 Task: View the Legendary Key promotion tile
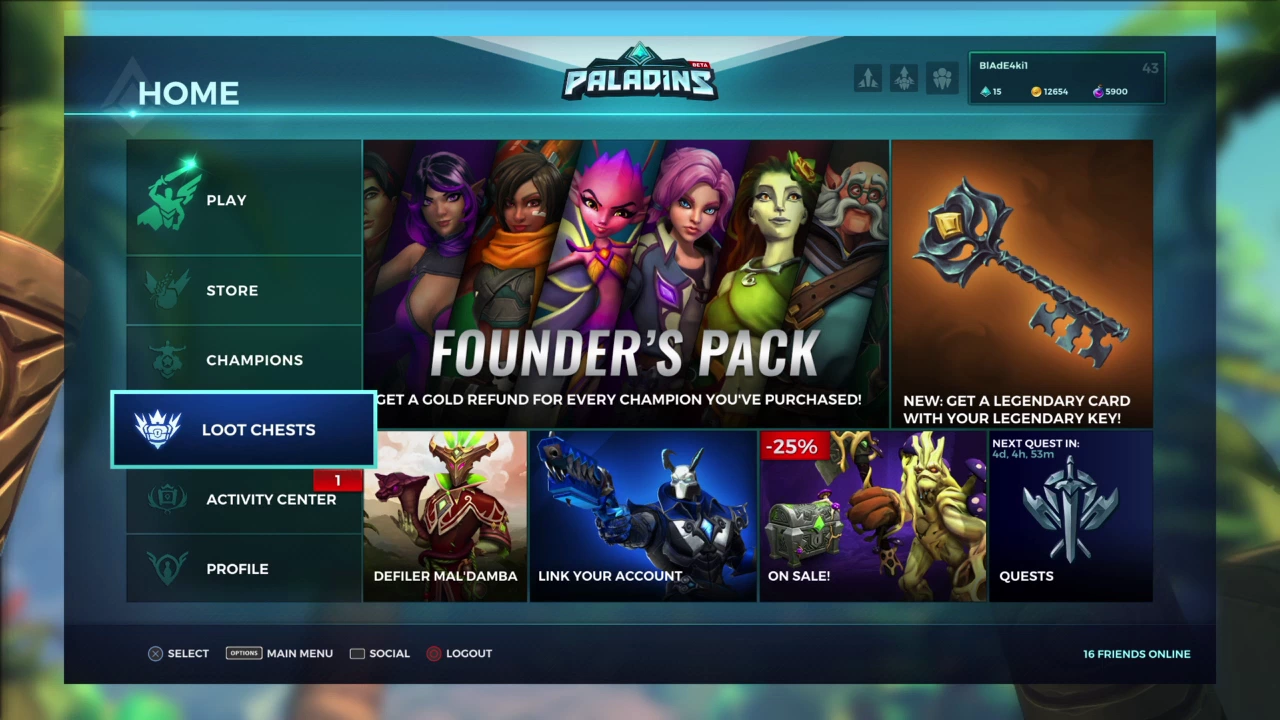coord(1022,284)
